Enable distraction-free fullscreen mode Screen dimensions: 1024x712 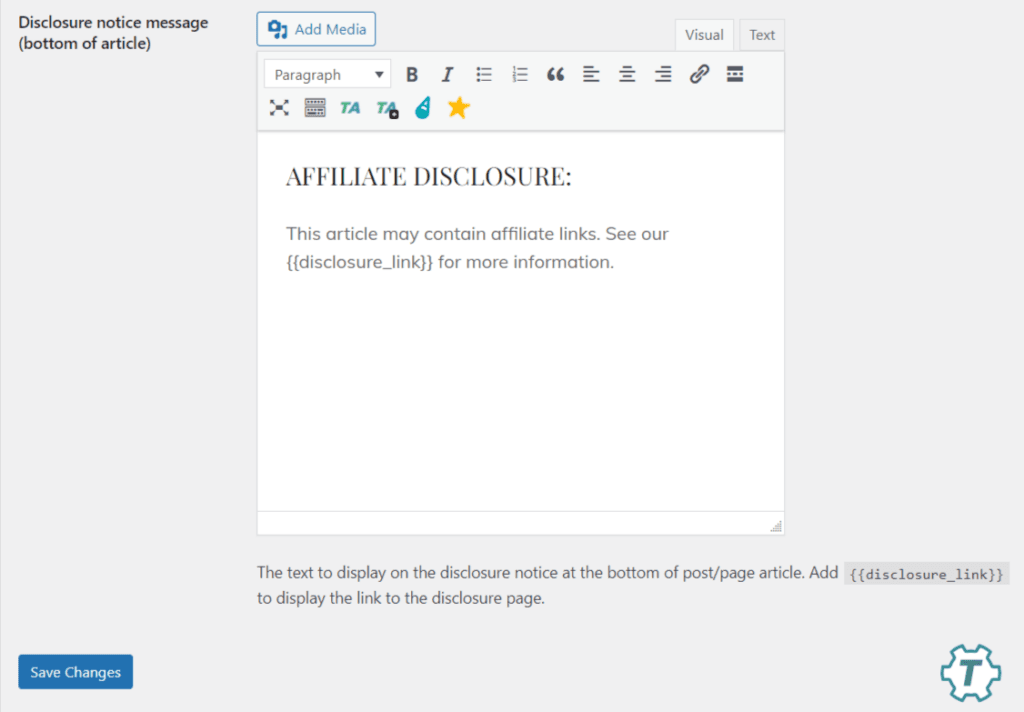tap(280, 108)
